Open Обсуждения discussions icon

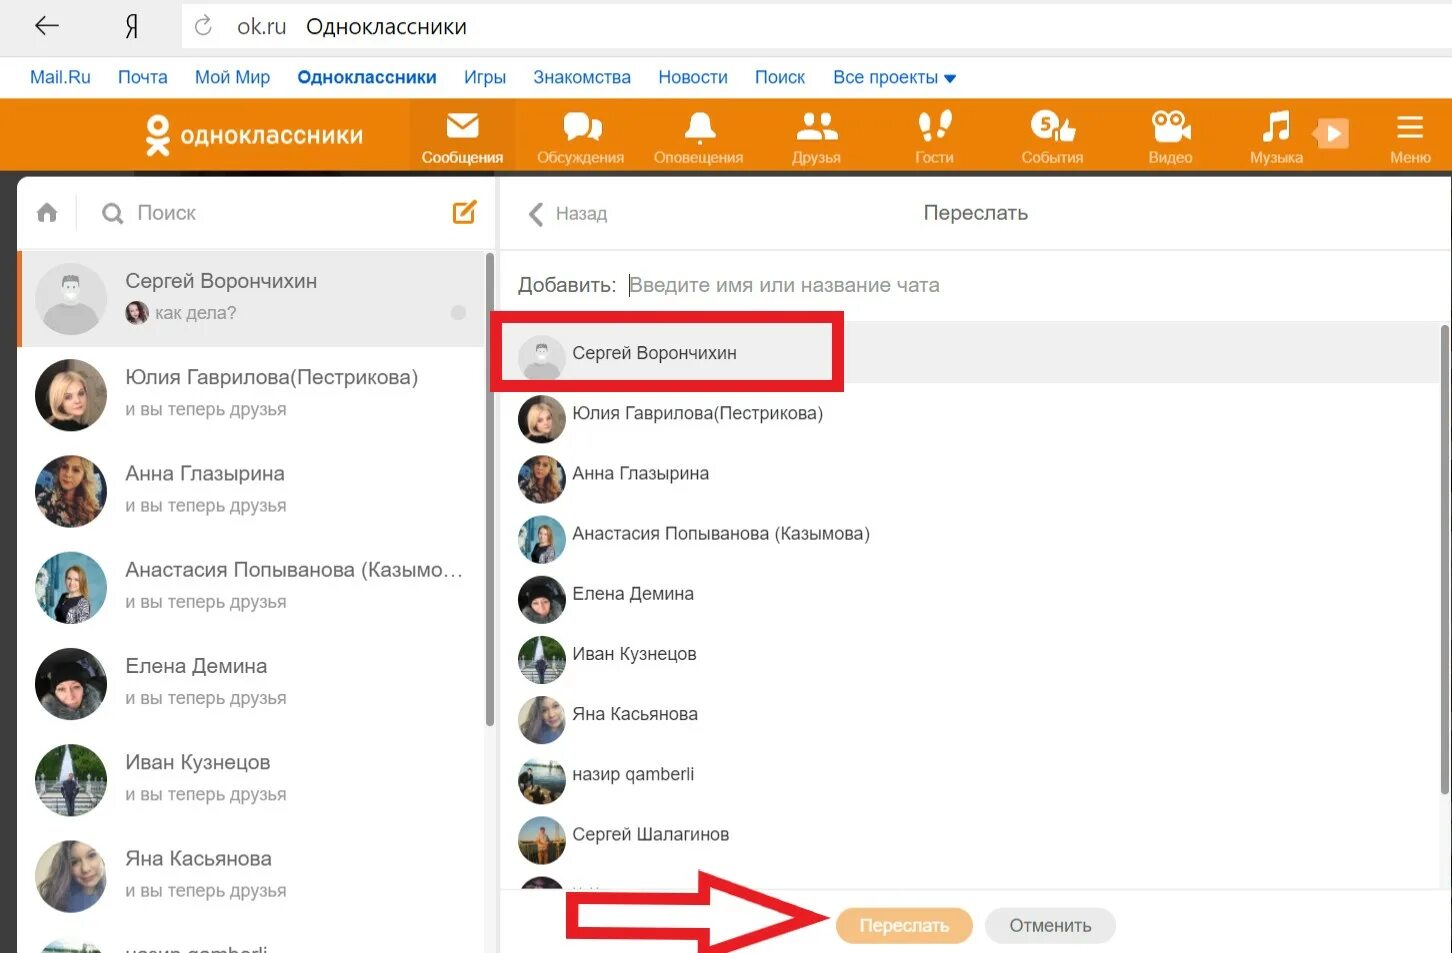pyautogui.click(x=581, y=136)
